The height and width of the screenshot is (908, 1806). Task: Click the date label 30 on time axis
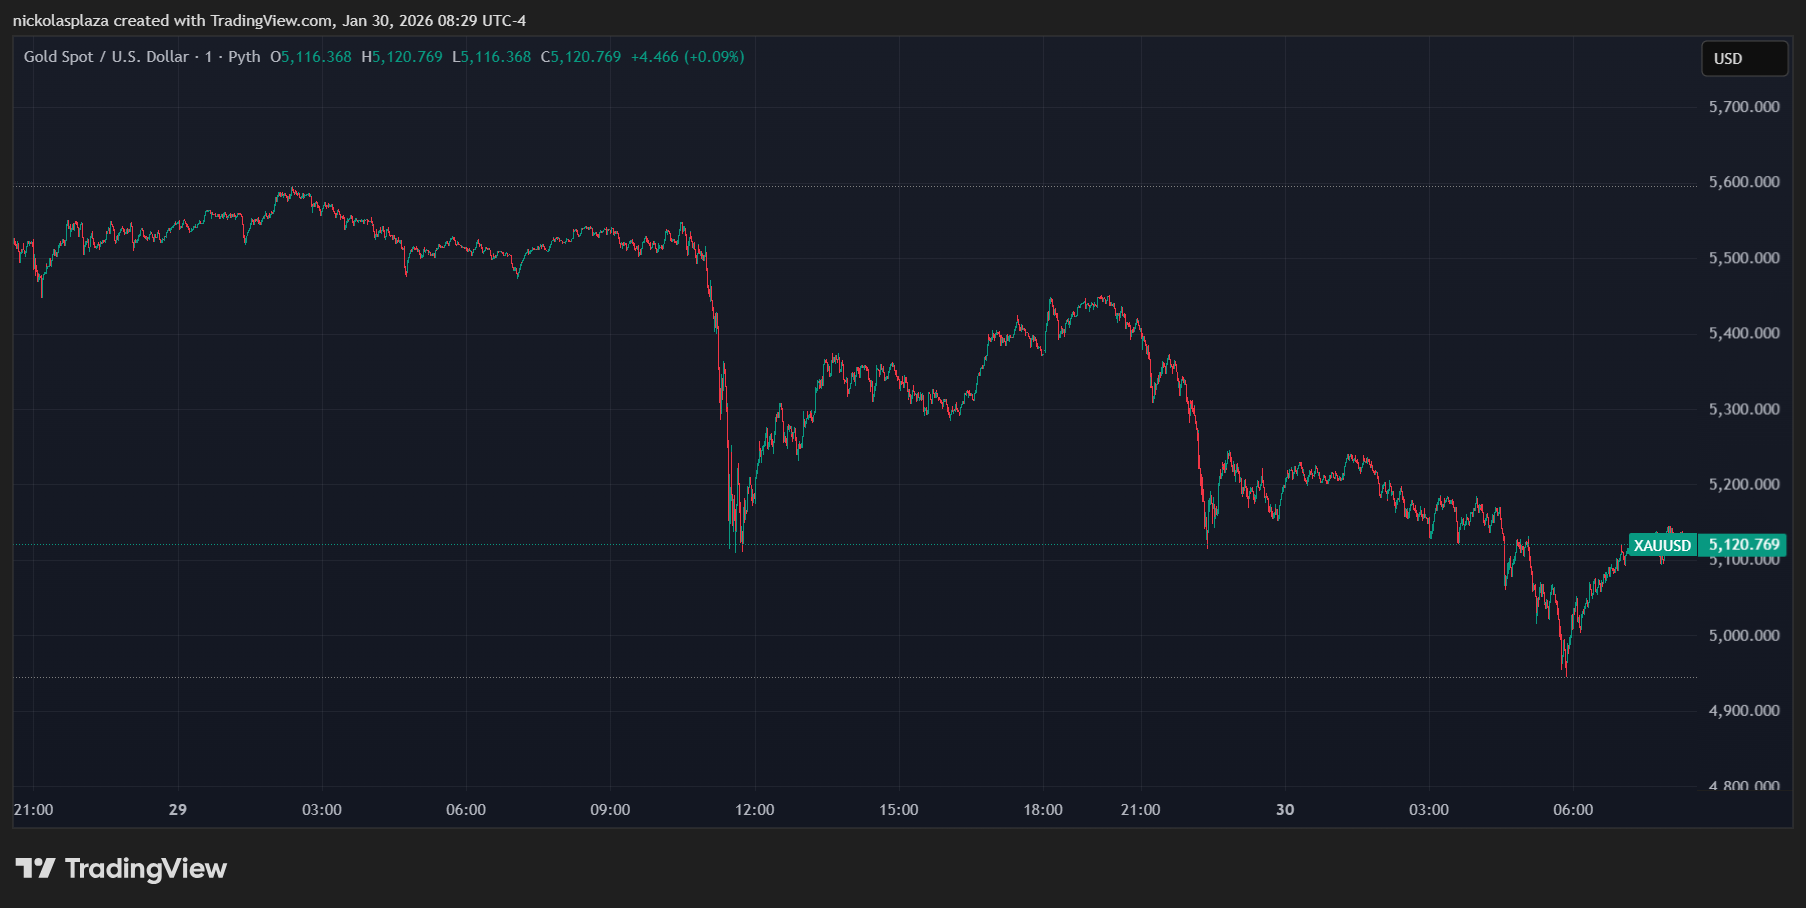[1285, 810]
